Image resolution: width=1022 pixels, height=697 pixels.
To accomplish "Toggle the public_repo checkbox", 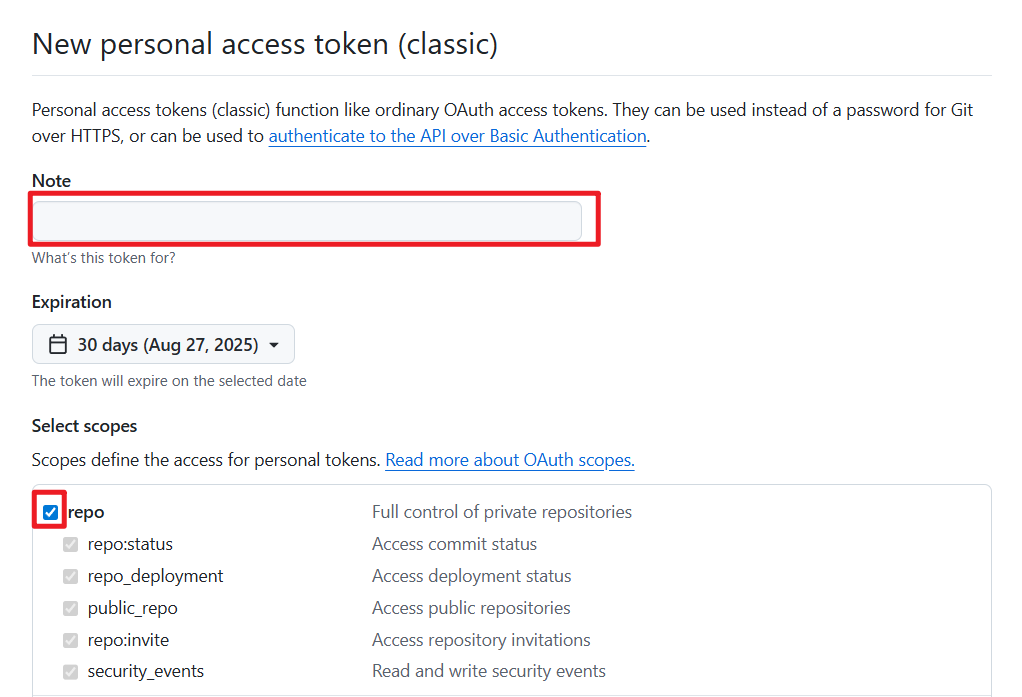I will [x=70, y=608].
